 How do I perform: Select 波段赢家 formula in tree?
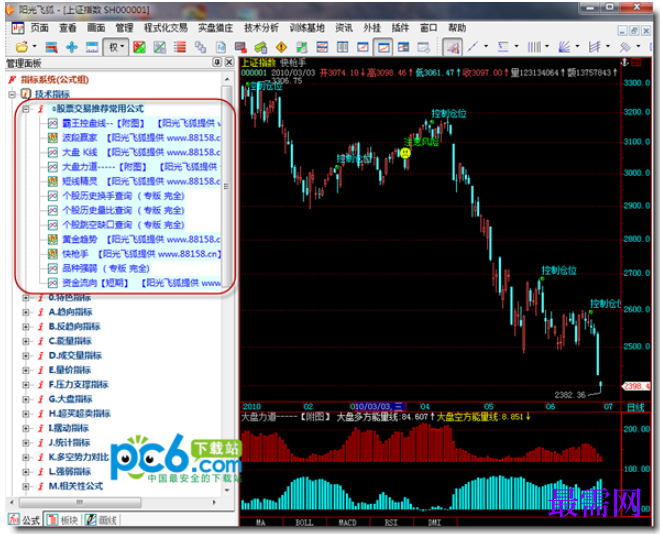(x=141, y=138)
